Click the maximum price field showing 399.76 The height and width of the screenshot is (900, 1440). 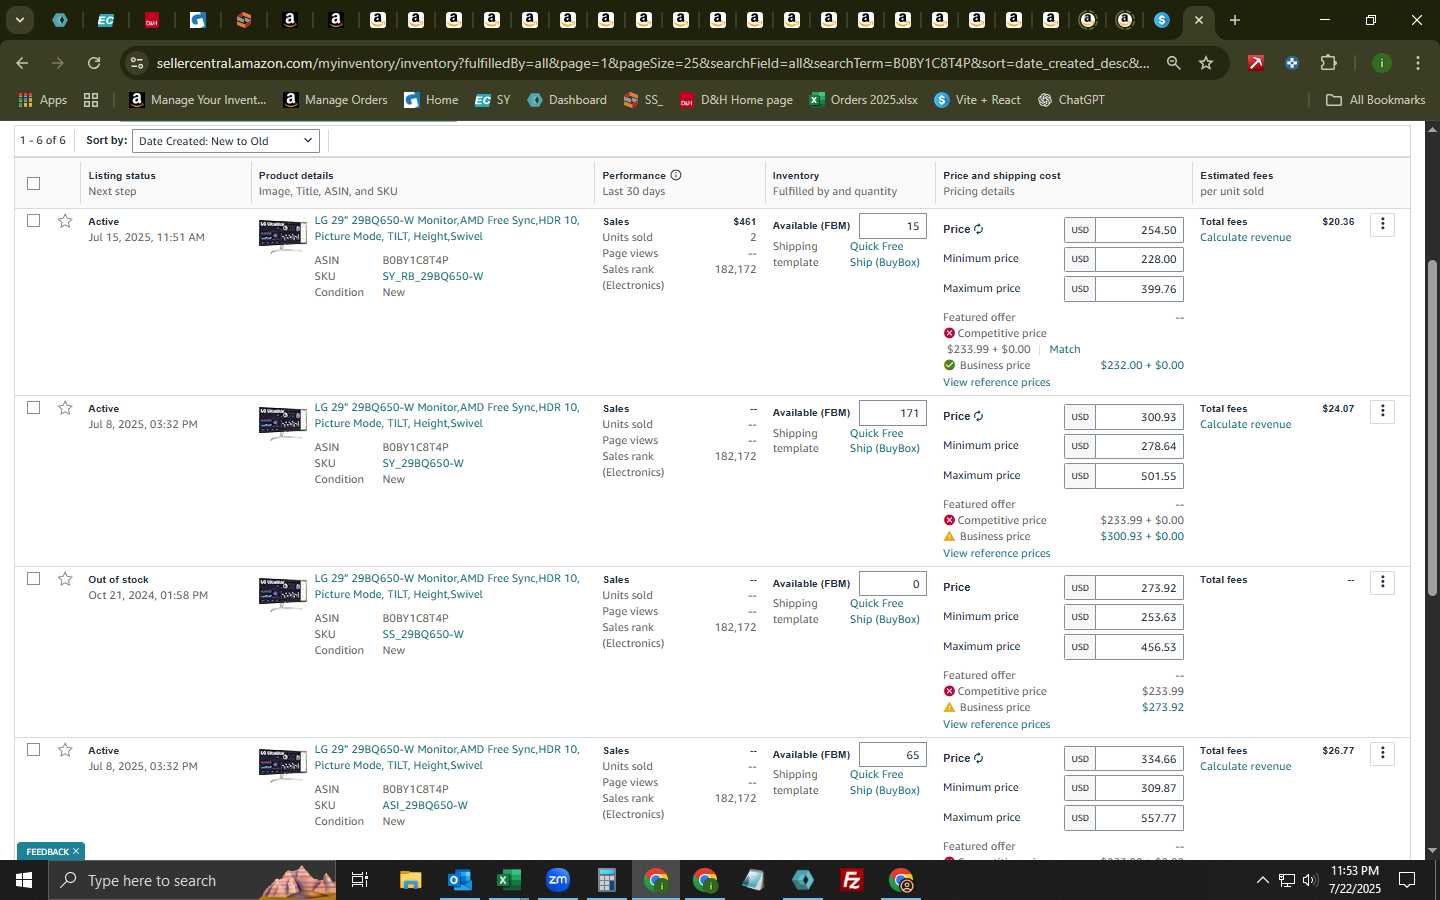coord(1139,289)
